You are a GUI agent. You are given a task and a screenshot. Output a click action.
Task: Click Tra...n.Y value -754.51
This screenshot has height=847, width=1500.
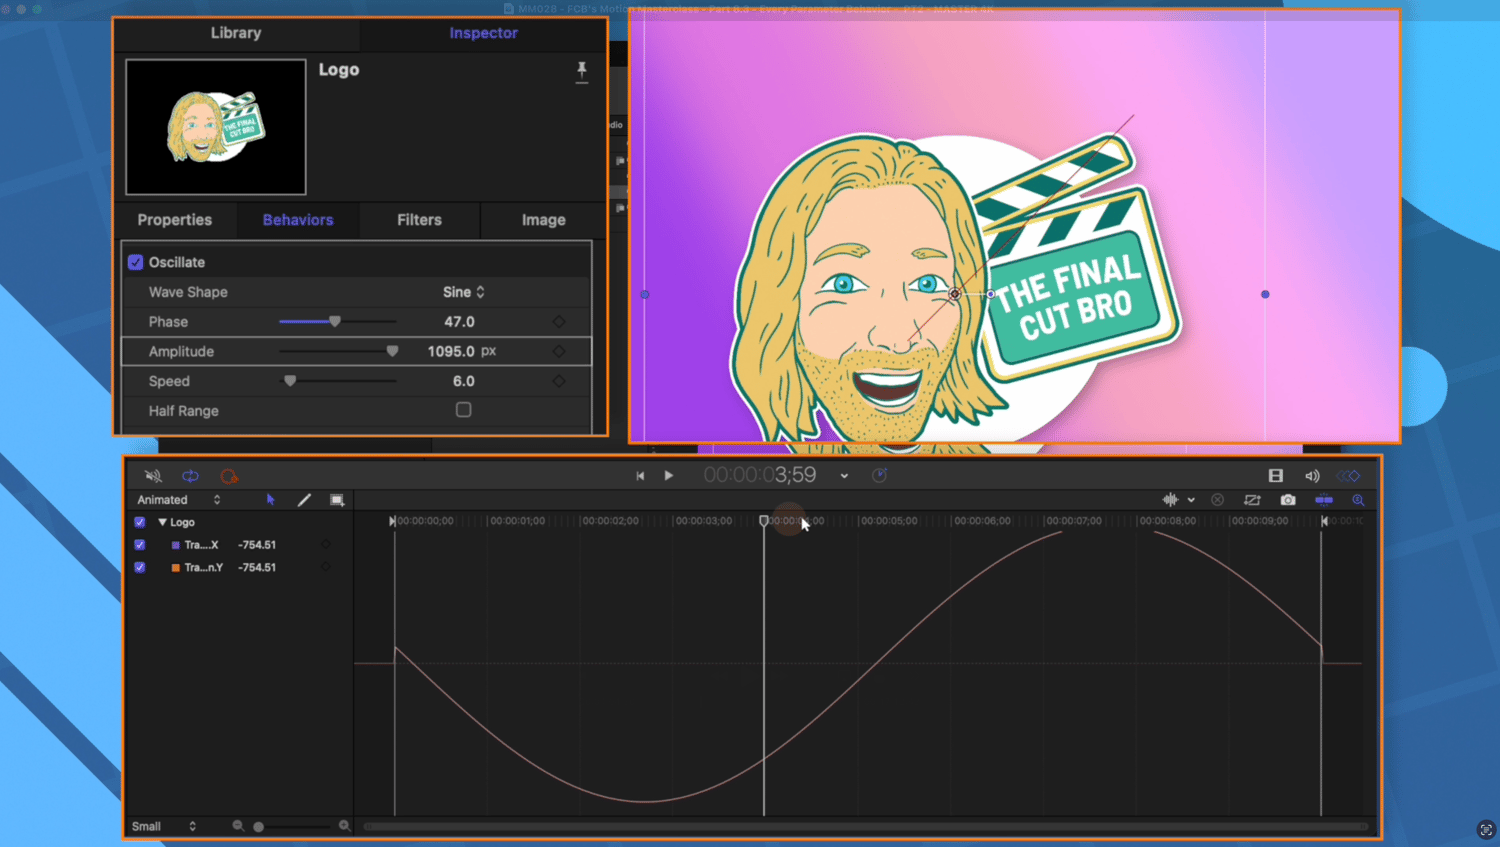point(257,567)
